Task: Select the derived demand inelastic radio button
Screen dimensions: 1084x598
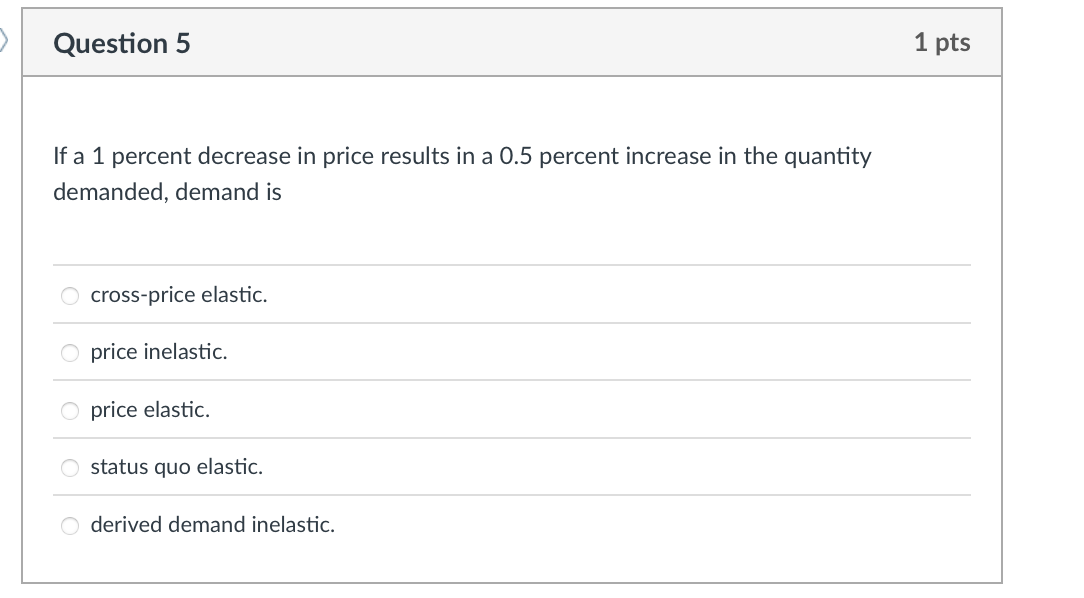Action: click(69, 525)
